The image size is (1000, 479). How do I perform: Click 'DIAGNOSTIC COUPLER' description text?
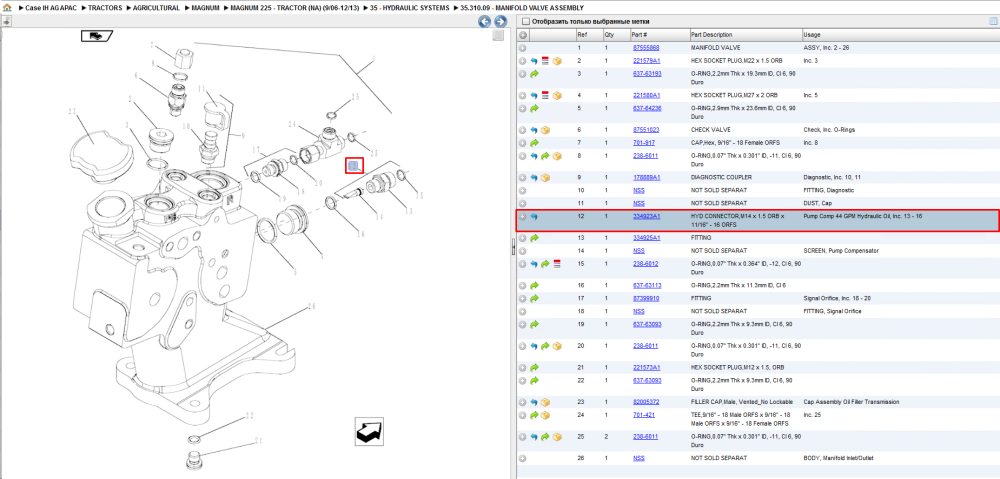click(x=721, y=177)
